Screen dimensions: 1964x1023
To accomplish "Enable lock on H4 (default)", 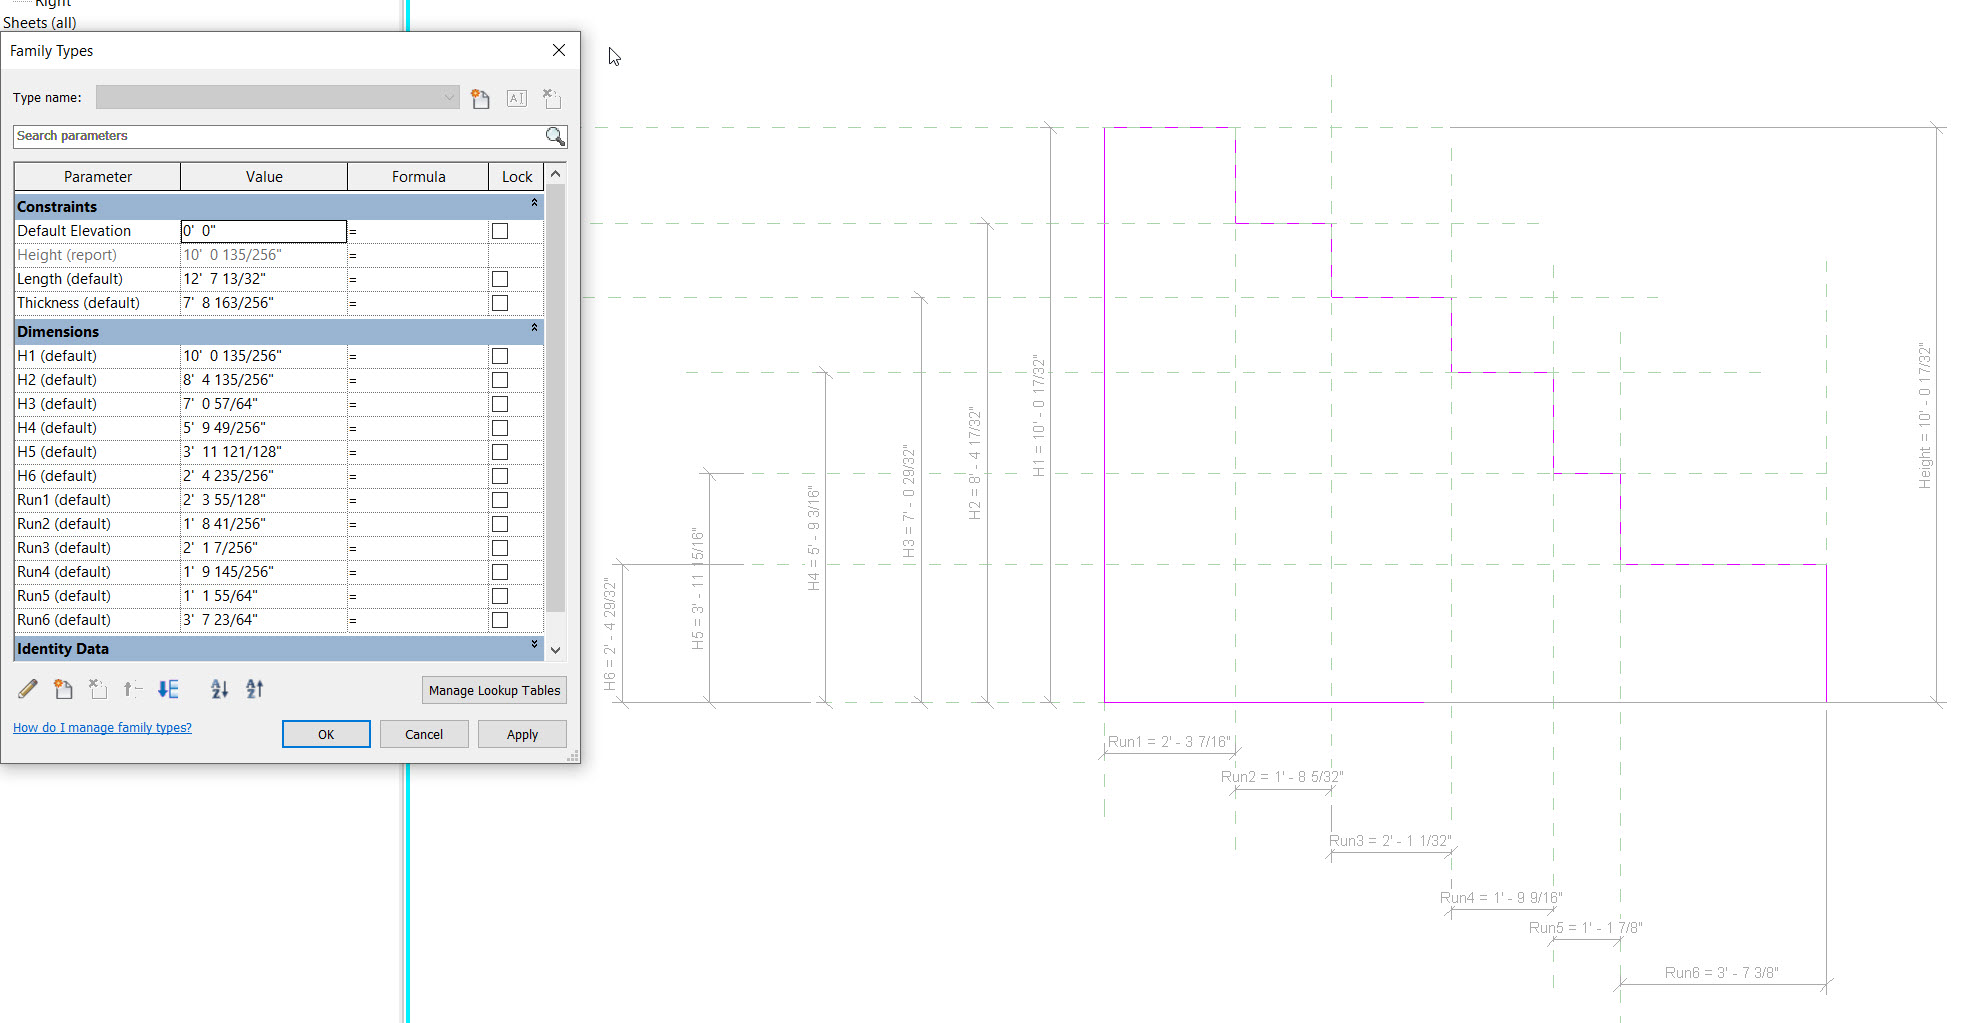I will (500, 428).
